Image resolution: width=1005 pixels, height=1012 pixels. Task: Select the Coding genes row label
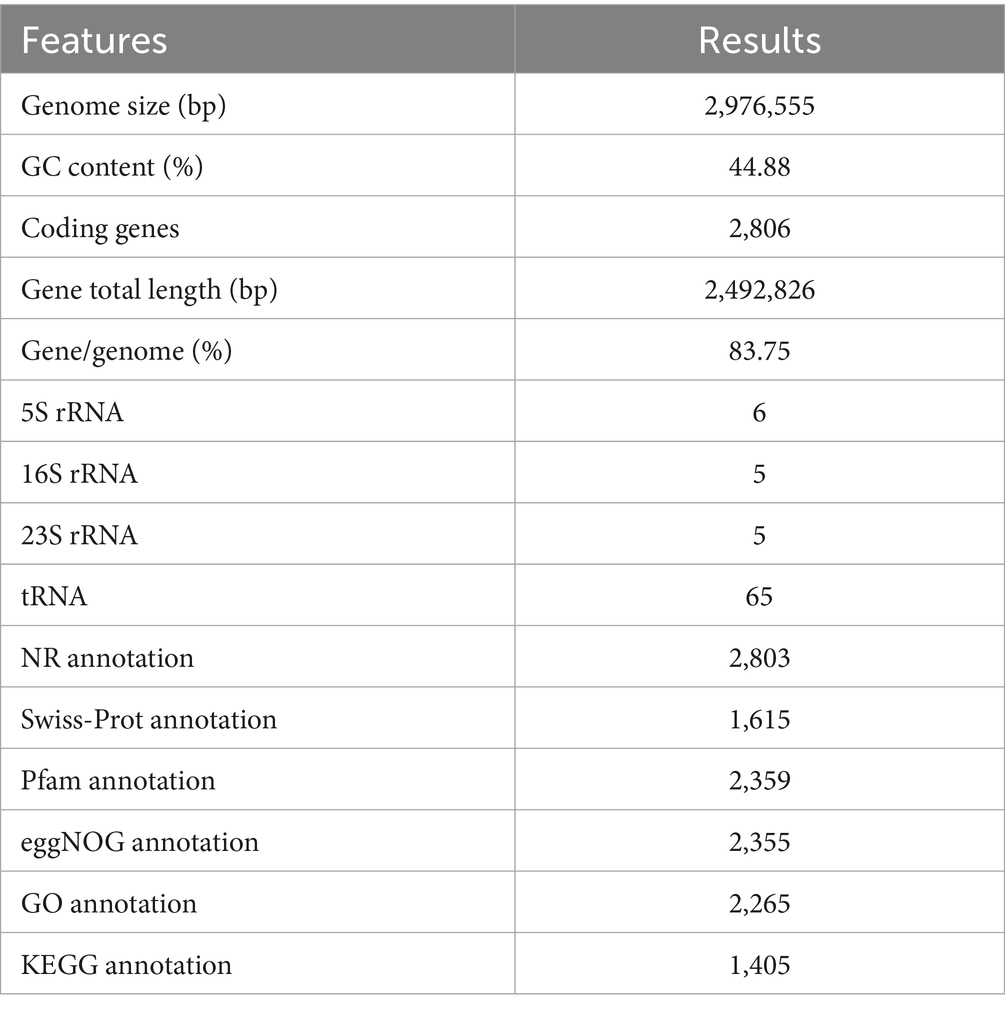coord(101,228)
